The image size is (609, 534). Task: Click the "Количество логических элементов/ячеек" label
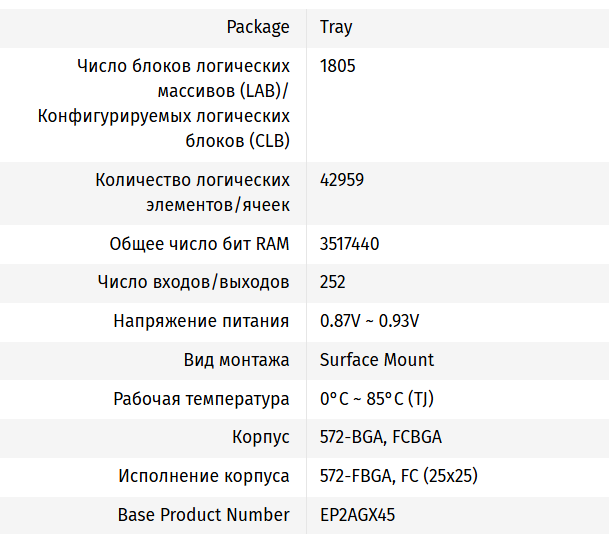click(x=192, y=192)
